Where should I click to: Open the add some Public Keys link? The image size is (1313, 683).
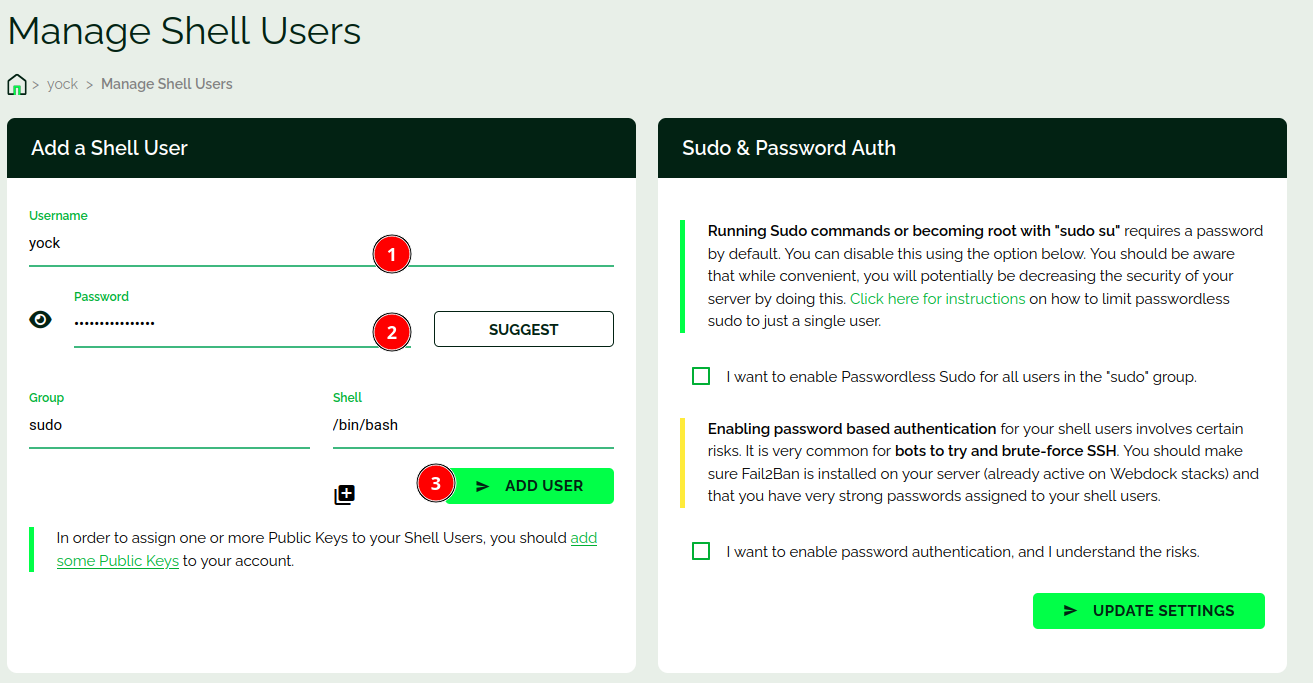point(118,561)
